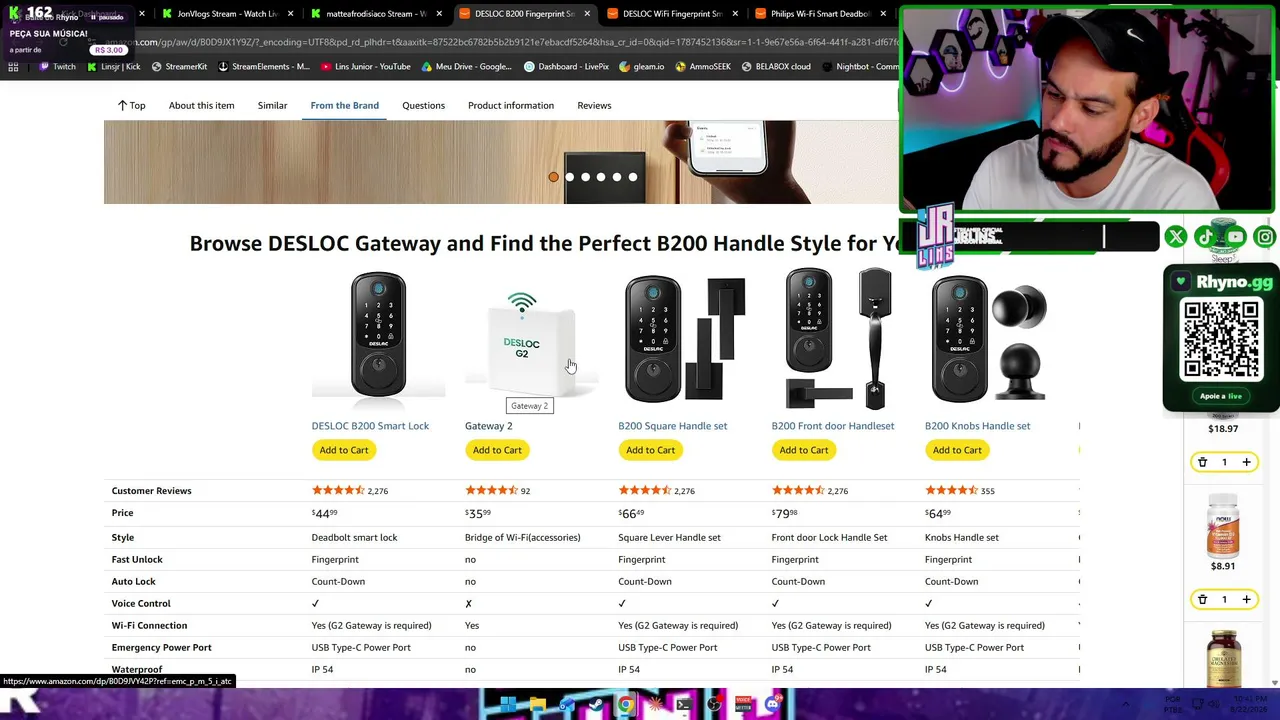Open the Windows Start menu
The image size is (1280, 720).
(x=508, y=704)
